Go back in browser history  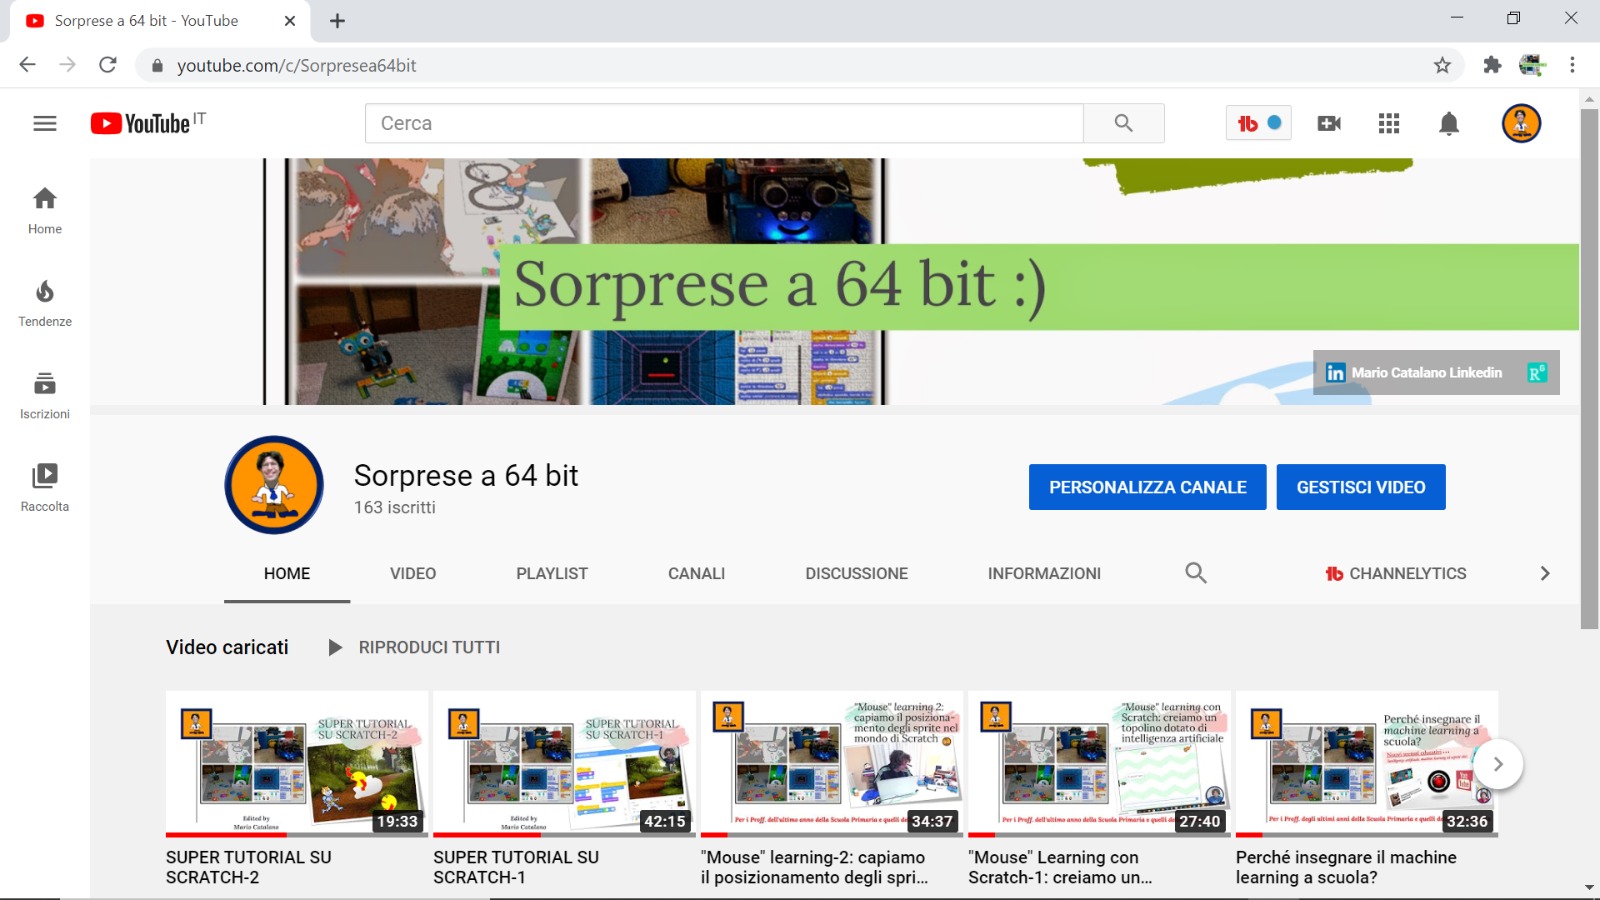27,65
